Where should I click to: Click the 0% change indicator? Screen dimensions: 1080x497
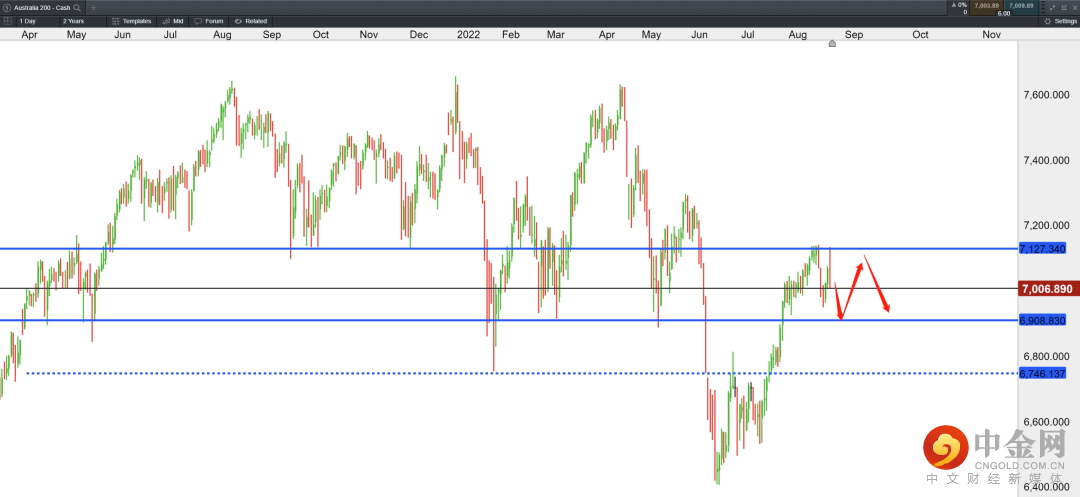click(961, 6)
